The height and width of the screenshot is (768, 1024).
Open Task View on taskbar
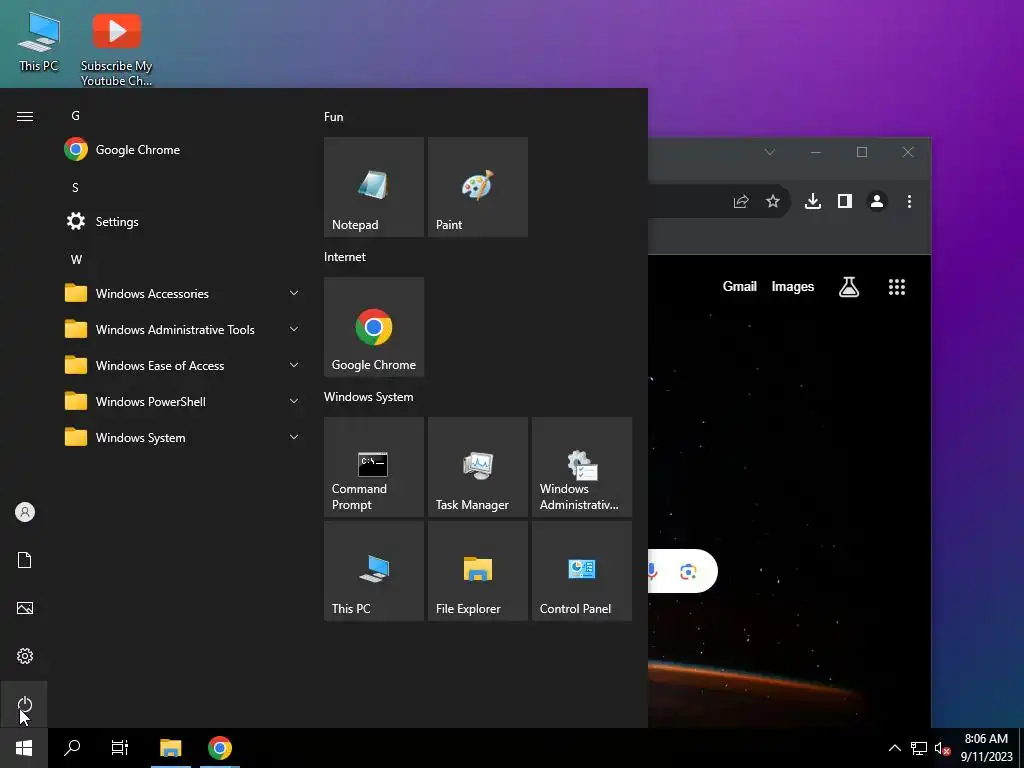[x=120, y=748]
